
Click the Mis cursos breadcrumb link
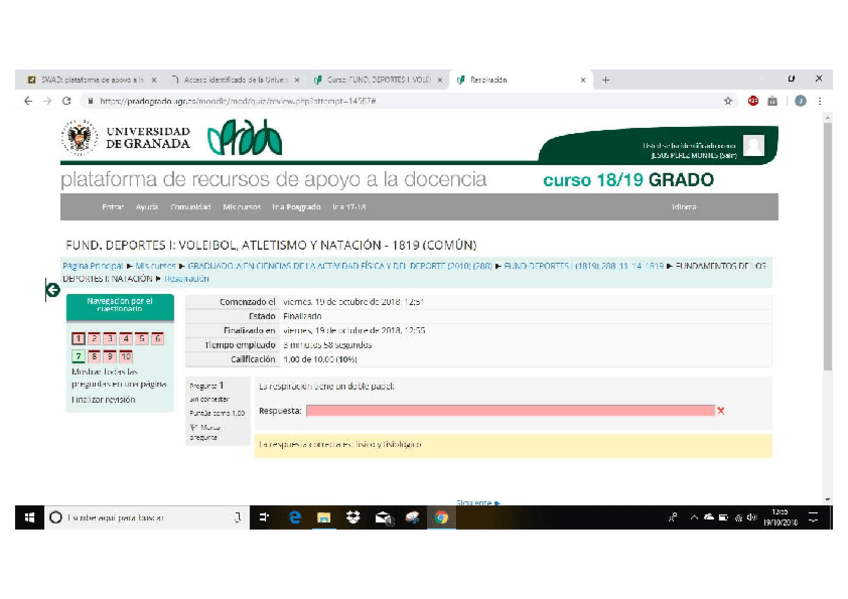coord(155,266)
